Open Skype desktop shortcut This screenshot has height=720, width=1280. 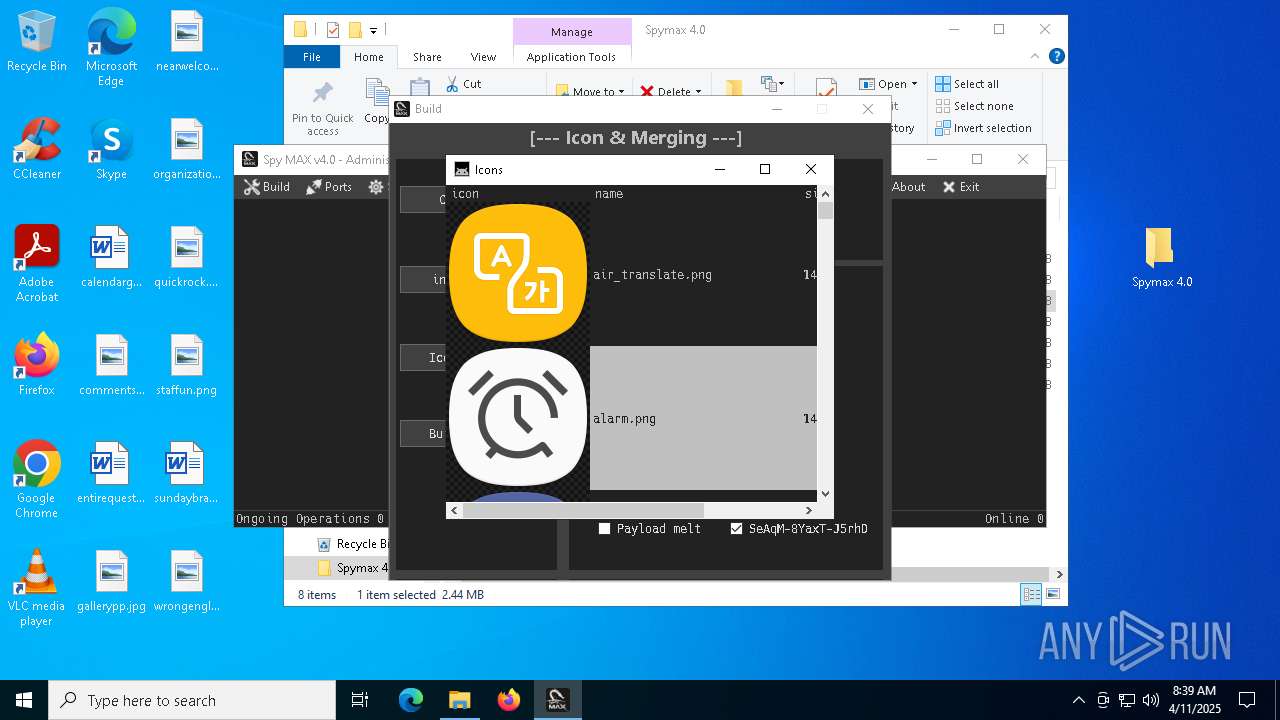coord(111,149)
